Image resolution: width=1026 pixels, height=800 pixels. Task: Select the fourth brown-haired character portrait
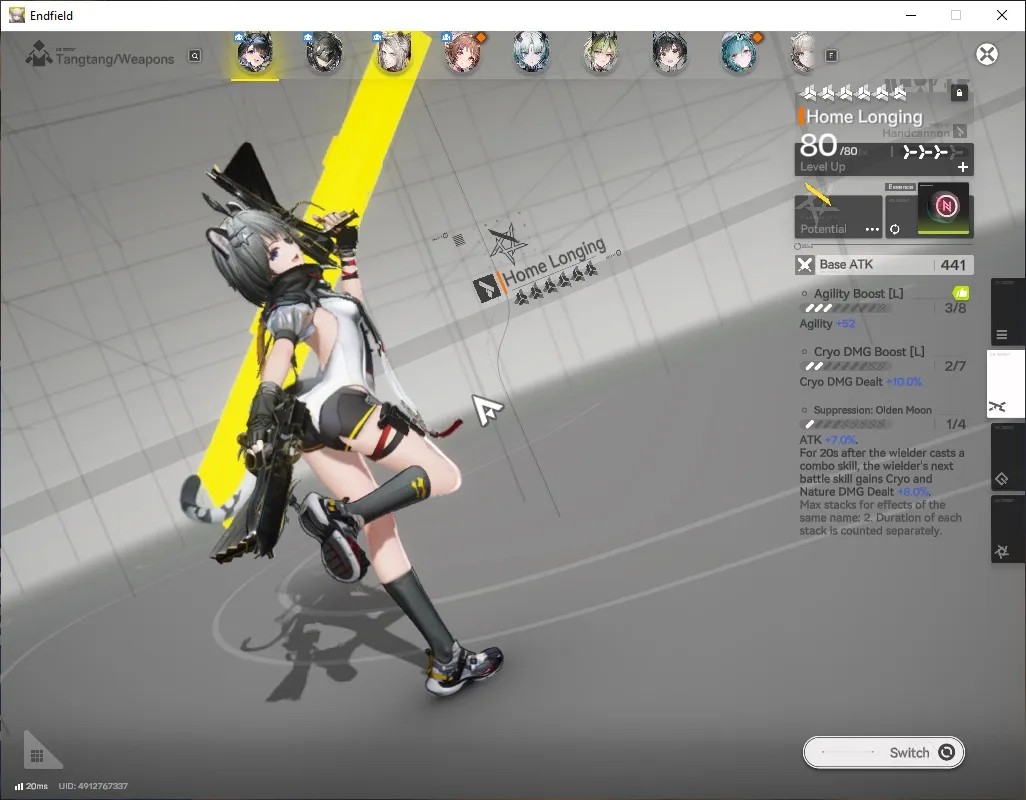pyautogui.click(x=463, y=52)
